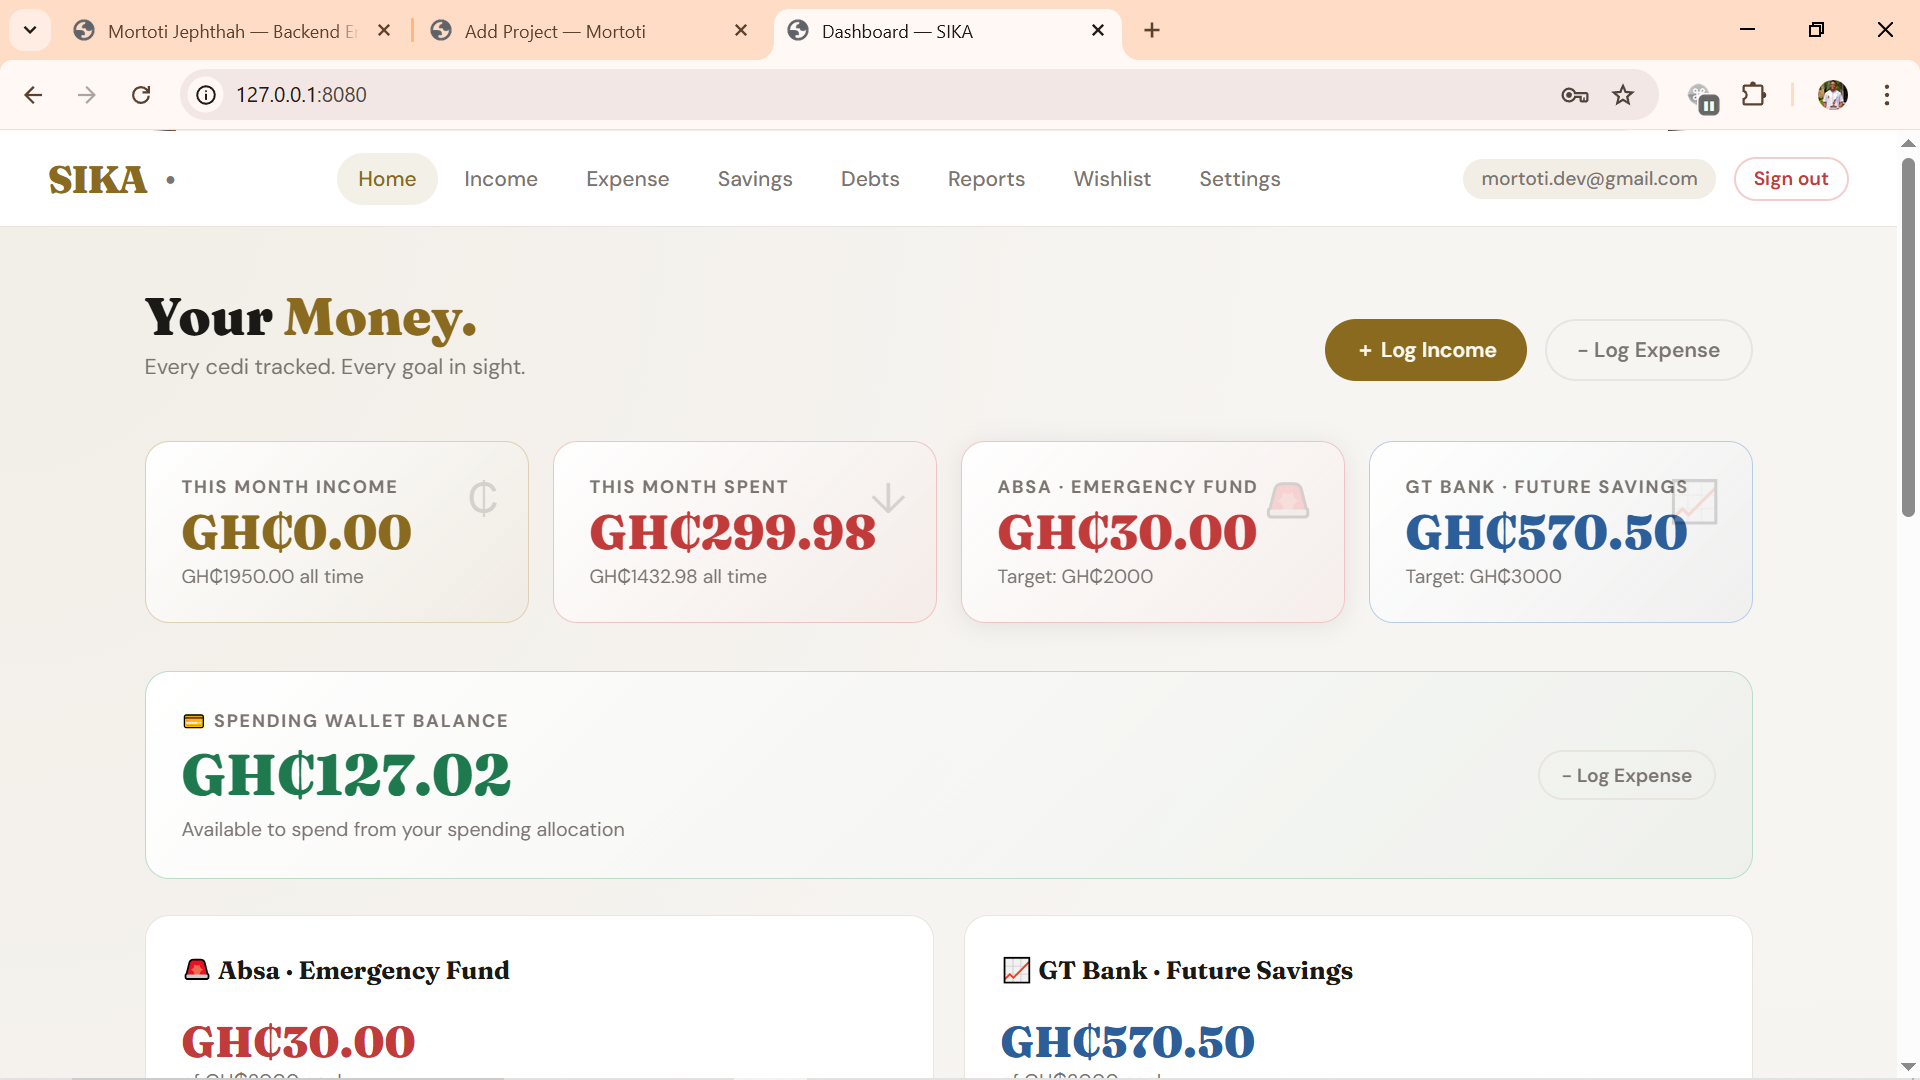Screen dimensions: 1920x1080
Task: Click the browser back arrow
Action: (x=33, y=95)
